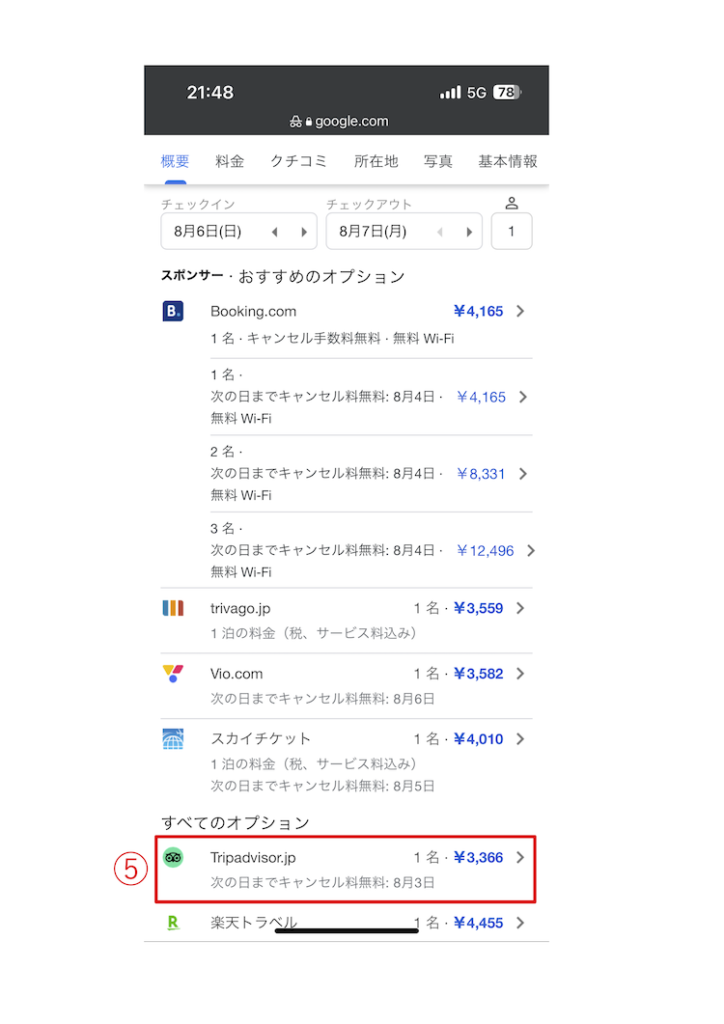Screen dimensions: 724x1024
Task: Click the Vio.com logo icon
Action: click(173, 673)
